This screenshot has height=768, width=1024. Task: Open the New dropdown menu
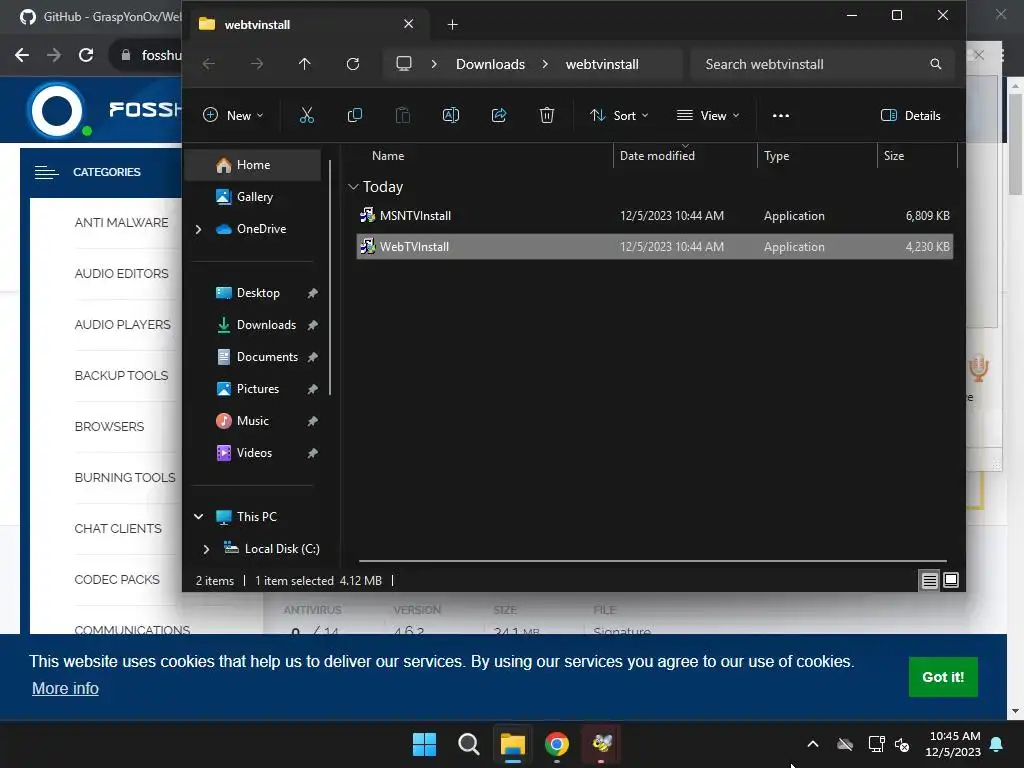(233, 116)
